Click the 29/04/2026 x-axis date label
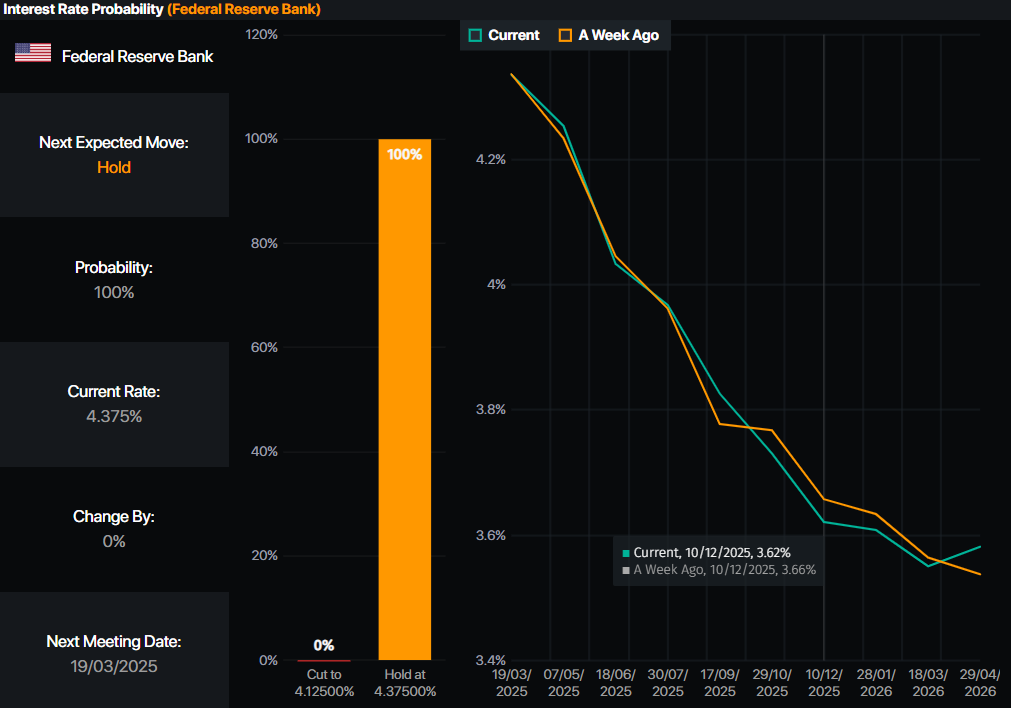Viewport: 1011px width, 708px height. (980, 684)
